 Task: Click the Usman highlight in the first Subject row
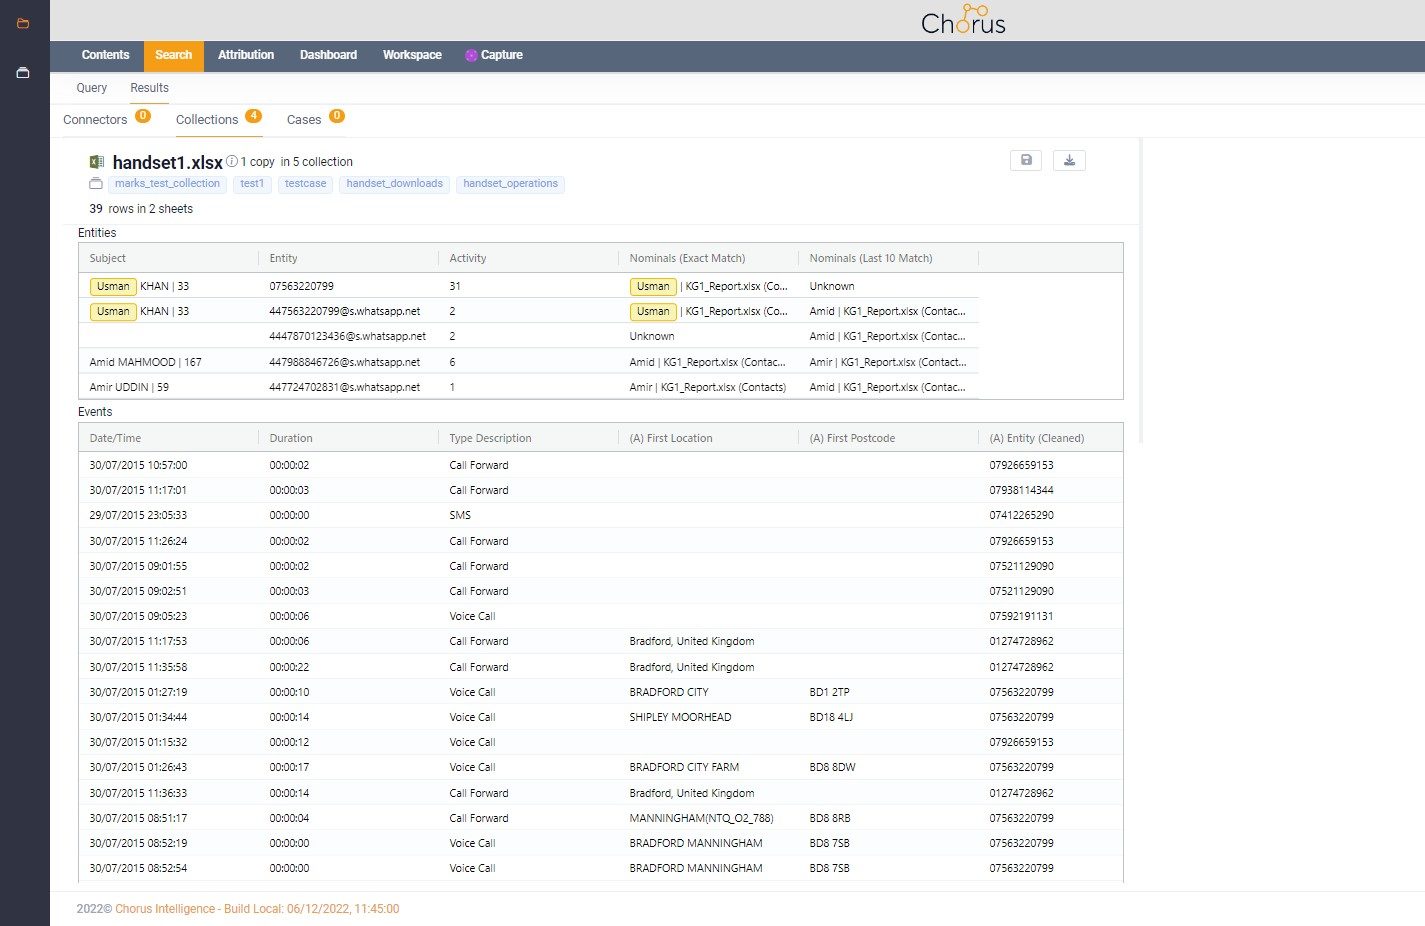click(113, 286)
